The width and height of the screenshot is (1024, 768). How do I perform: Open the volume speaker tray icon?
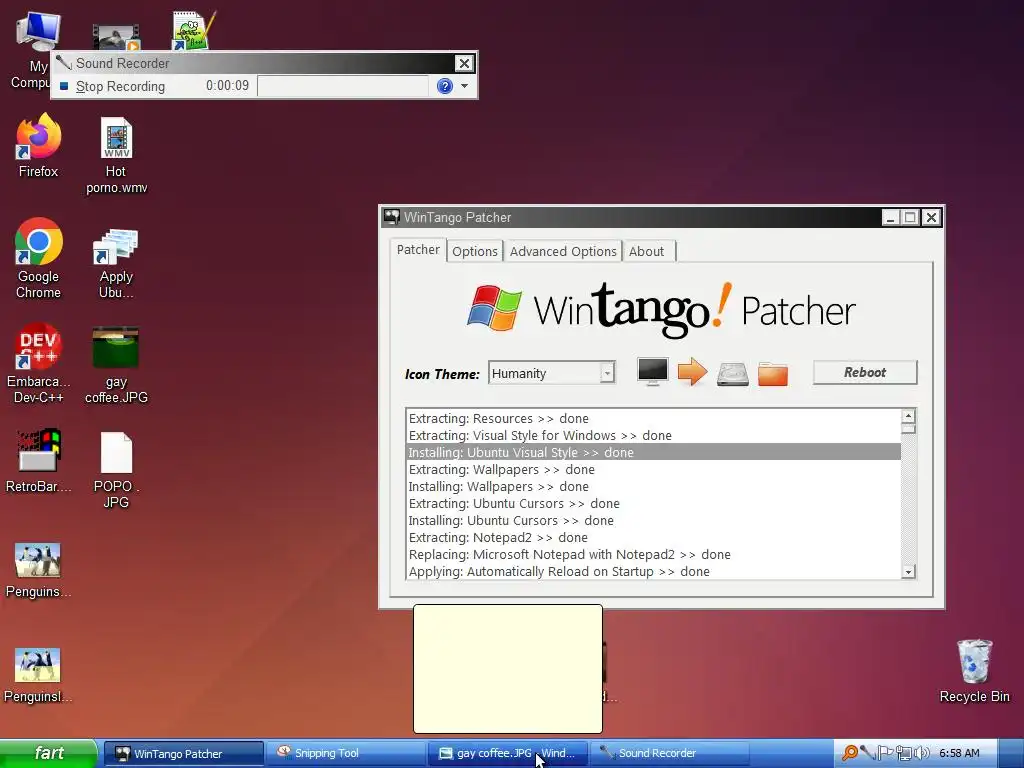(921, 753)
